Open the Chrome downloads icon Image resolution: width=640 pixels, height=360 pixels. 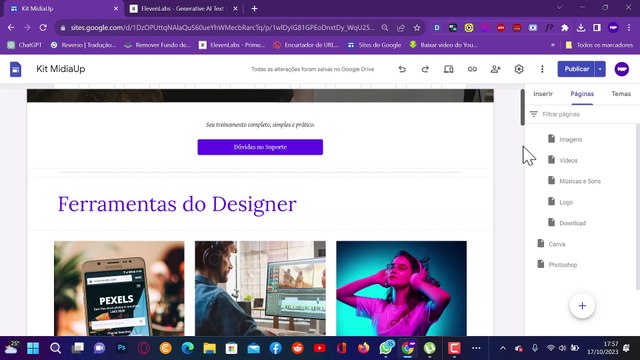[x=581, y=28]
